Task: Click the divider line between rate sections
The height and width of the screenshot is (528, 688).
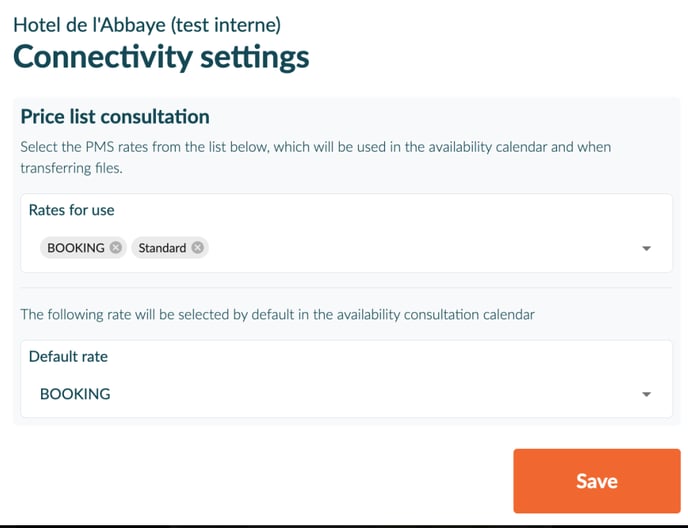Action: [346, 288]
